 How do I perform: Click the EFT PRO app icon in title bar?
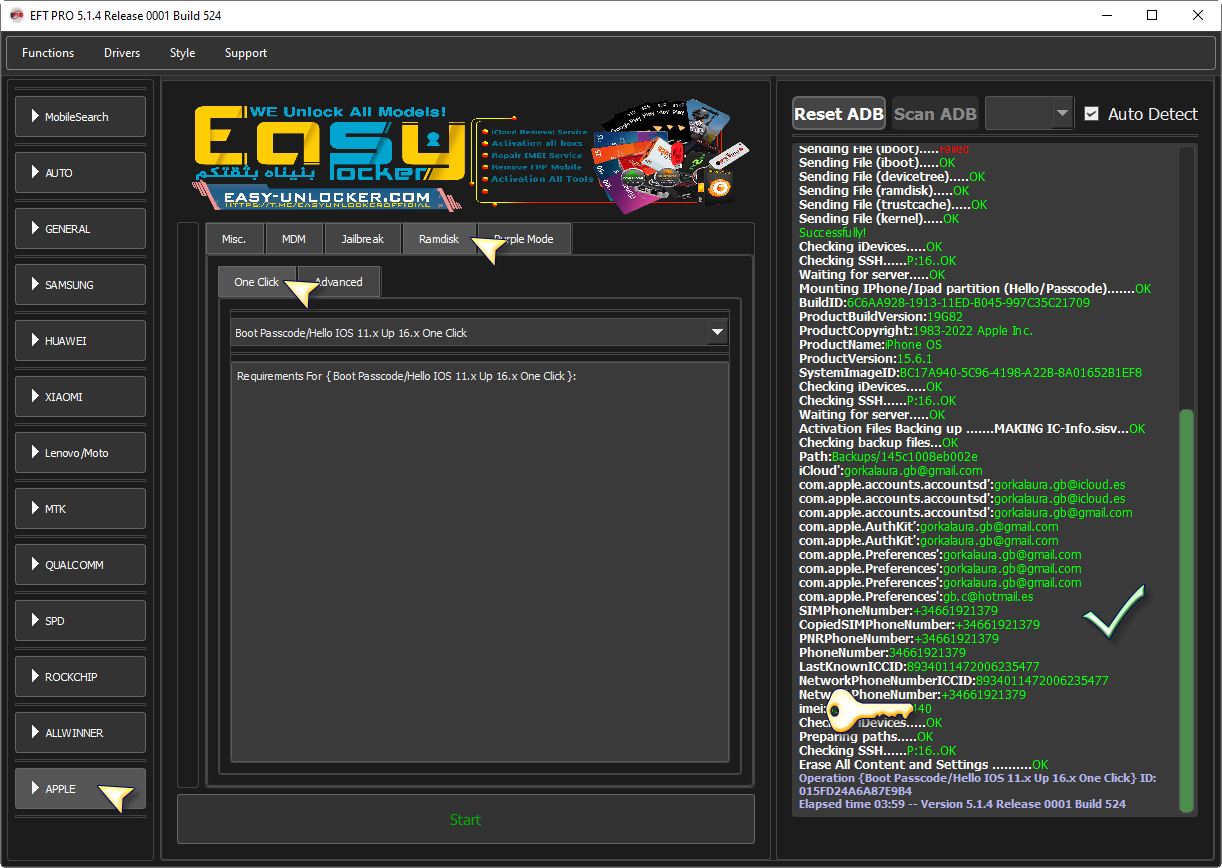(16, 16)
